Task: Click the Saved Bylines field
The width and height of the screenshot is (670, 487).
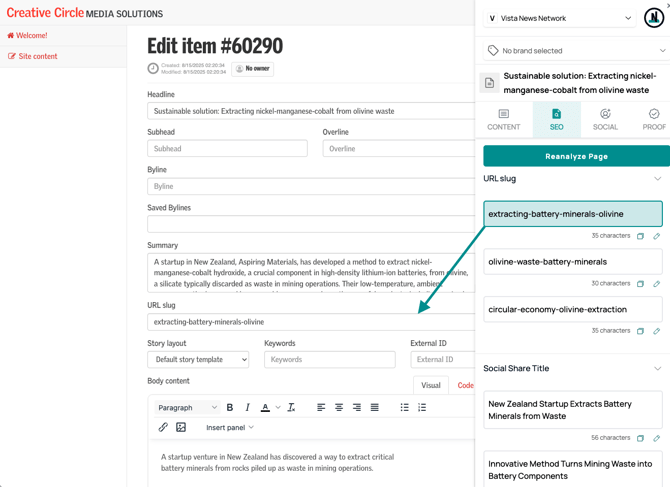Action: click(311, 224)
